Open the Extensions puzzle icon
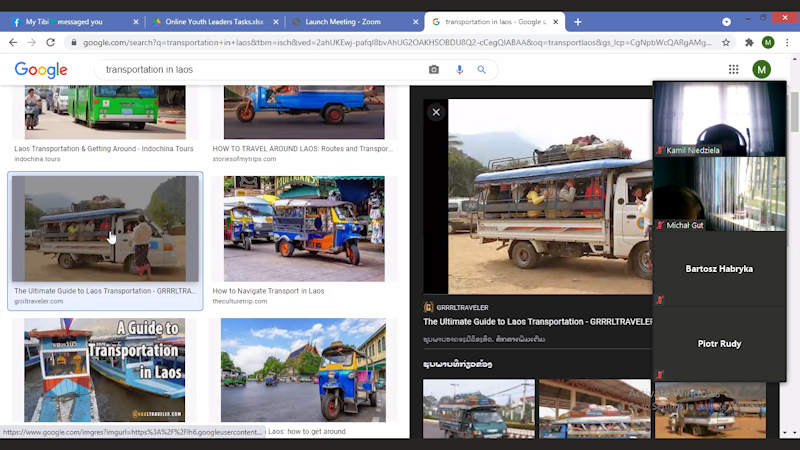The width and height of the screenshot is (800, 450). (x=749, y=43)
